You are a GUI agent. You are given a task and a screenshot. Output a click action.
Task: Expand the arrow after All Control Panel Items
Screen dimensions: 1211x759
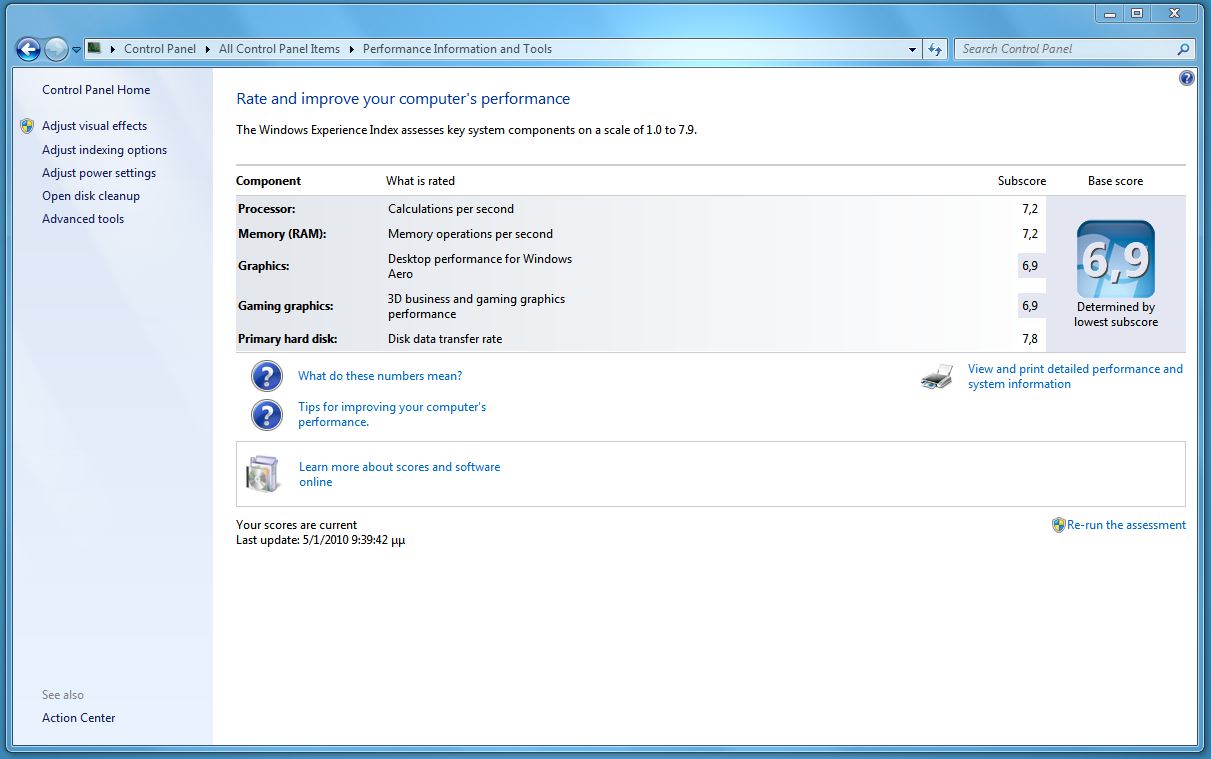click(351, 48)
